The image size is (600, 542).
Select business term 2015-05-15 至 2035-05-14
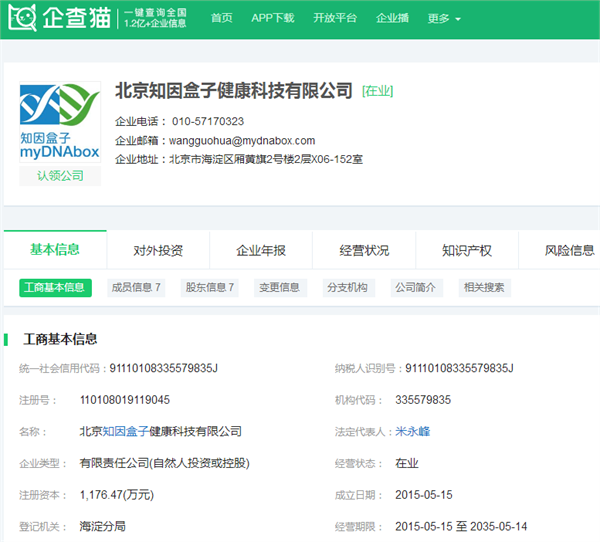click(x=461, y=527)
